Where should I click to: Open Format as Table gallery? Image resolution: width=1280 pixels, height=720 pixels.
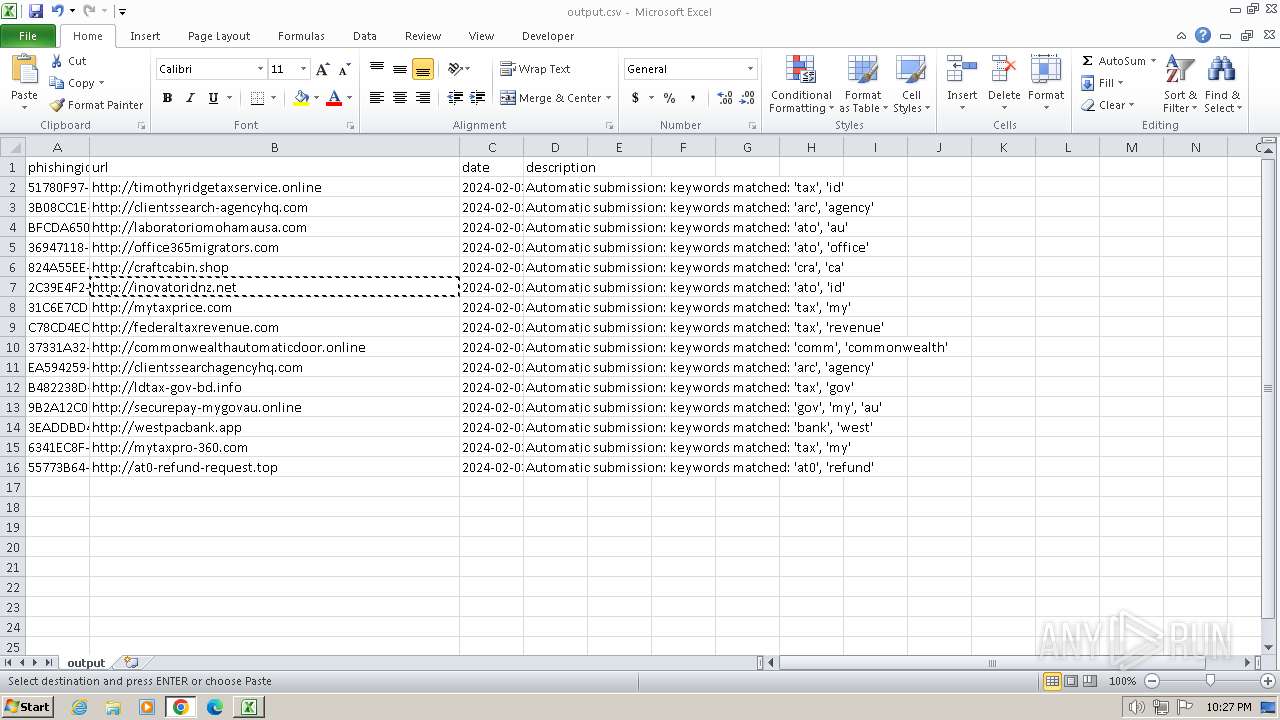tap(862, 84)
